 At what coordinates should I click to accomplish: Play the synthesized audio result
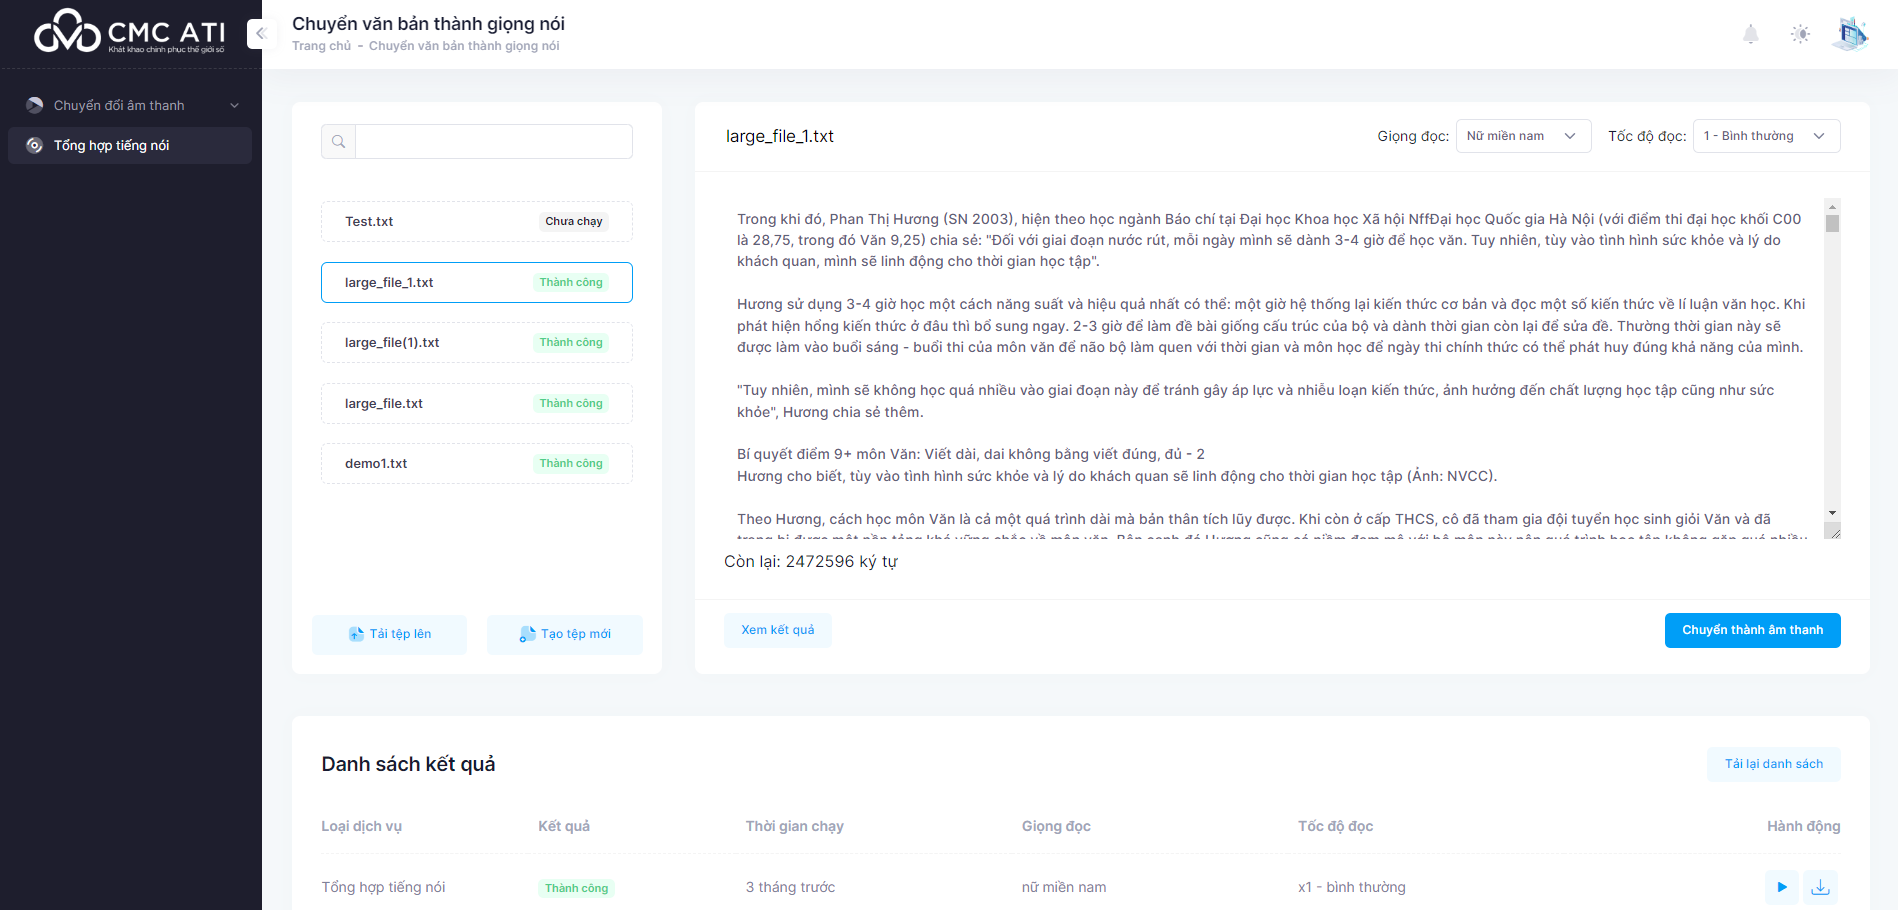pos(1781,887)
